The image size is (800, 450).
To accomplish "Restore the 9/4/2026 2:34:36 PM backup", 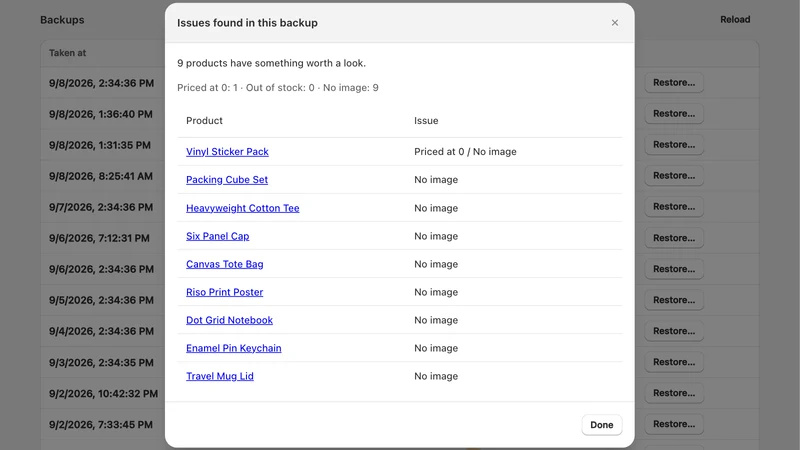I will [674, 331].
